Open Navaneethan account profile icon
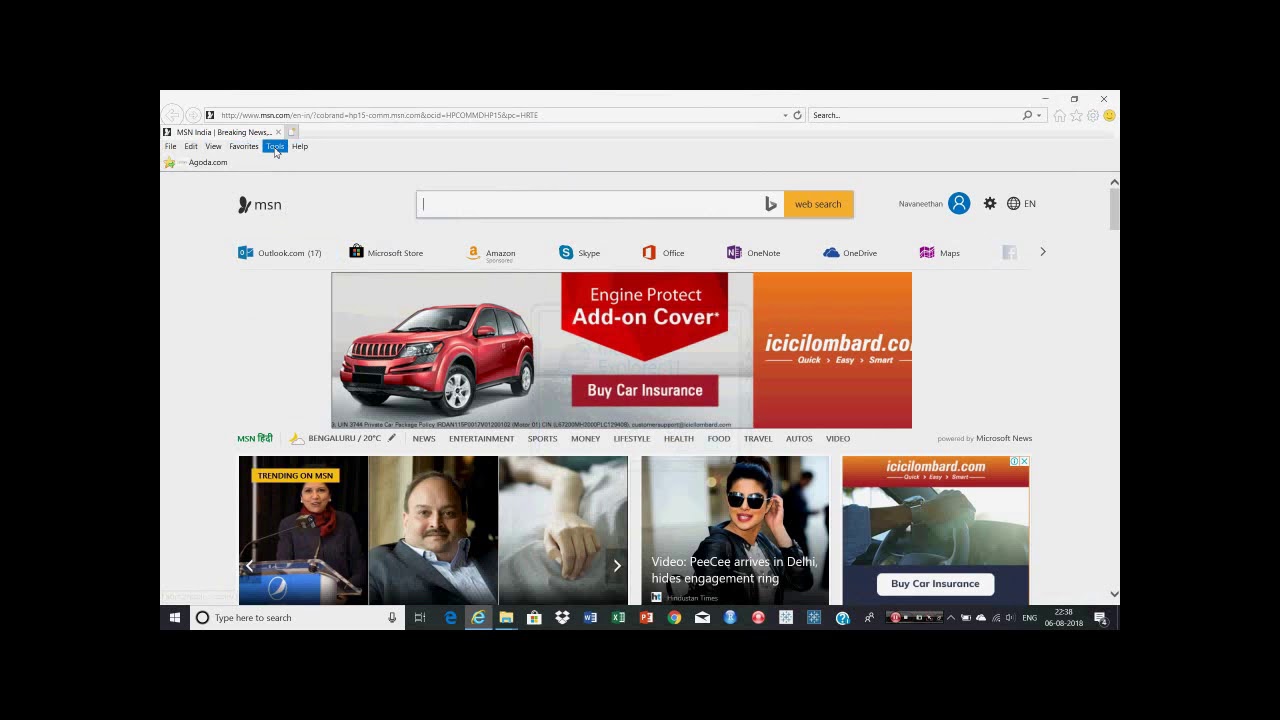 coord(959,204)
